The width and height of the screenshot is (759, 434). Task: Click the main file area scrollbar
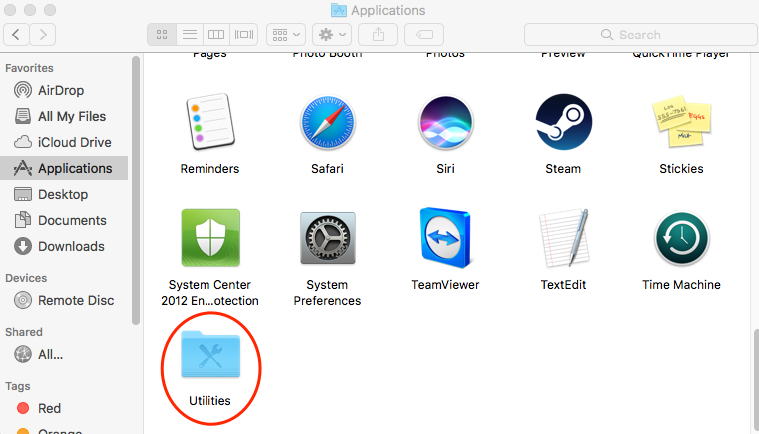point(756,380)
